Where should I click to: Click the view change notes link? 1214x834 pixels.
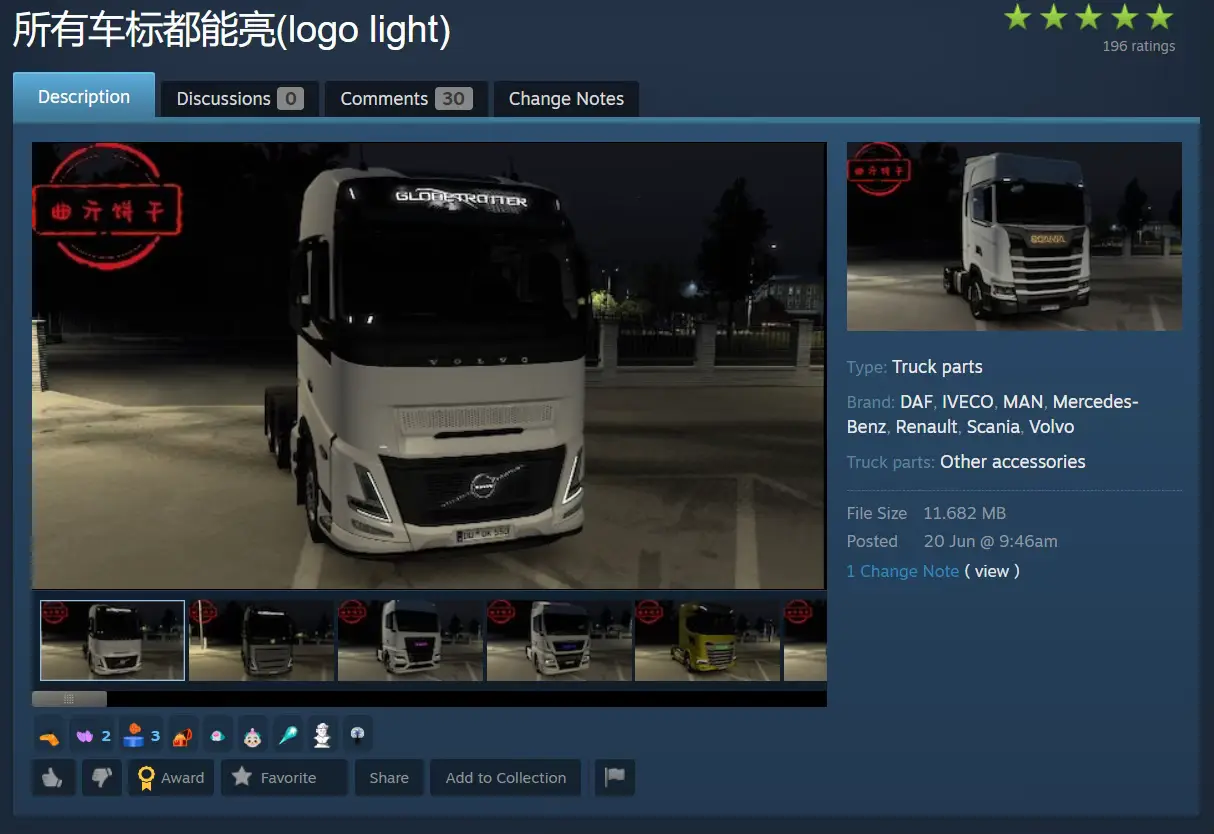pos(992,571)
